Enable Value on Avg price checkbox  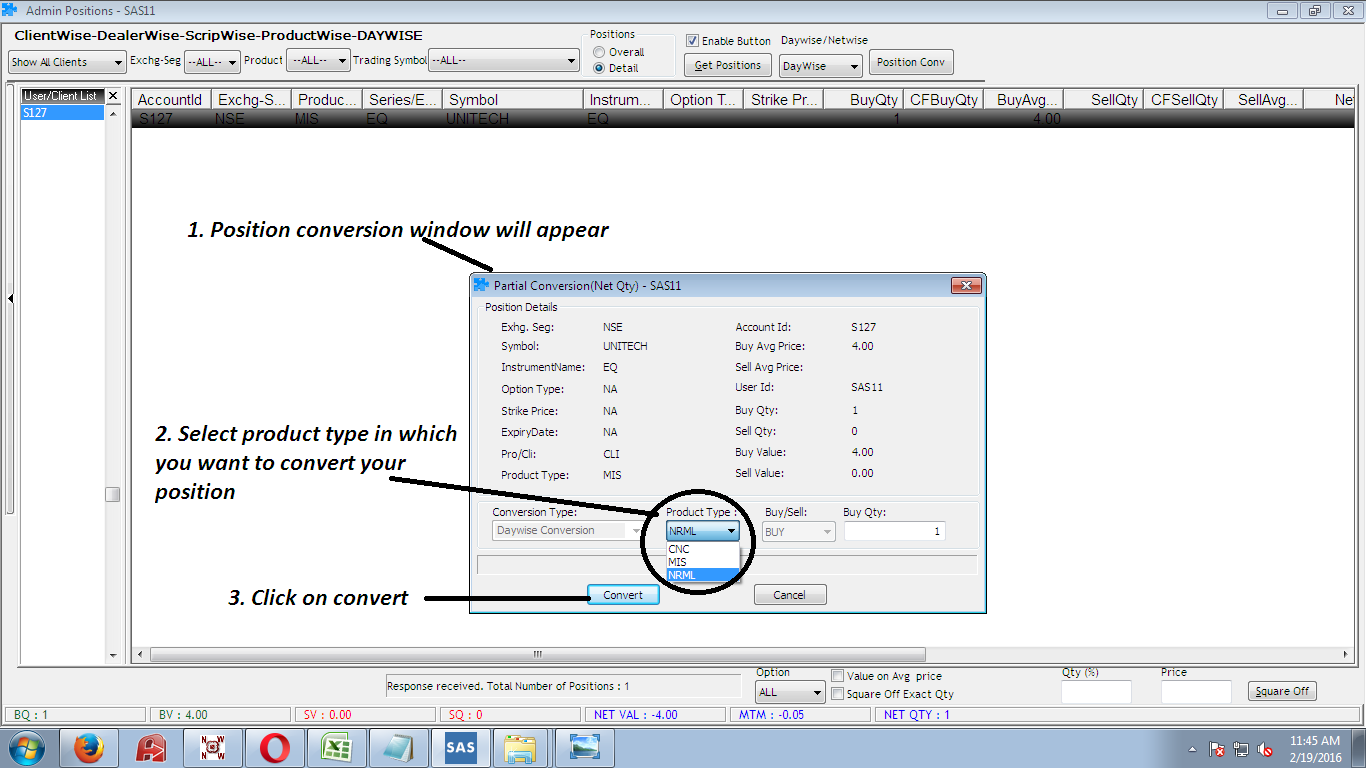(x=838, y=676)
